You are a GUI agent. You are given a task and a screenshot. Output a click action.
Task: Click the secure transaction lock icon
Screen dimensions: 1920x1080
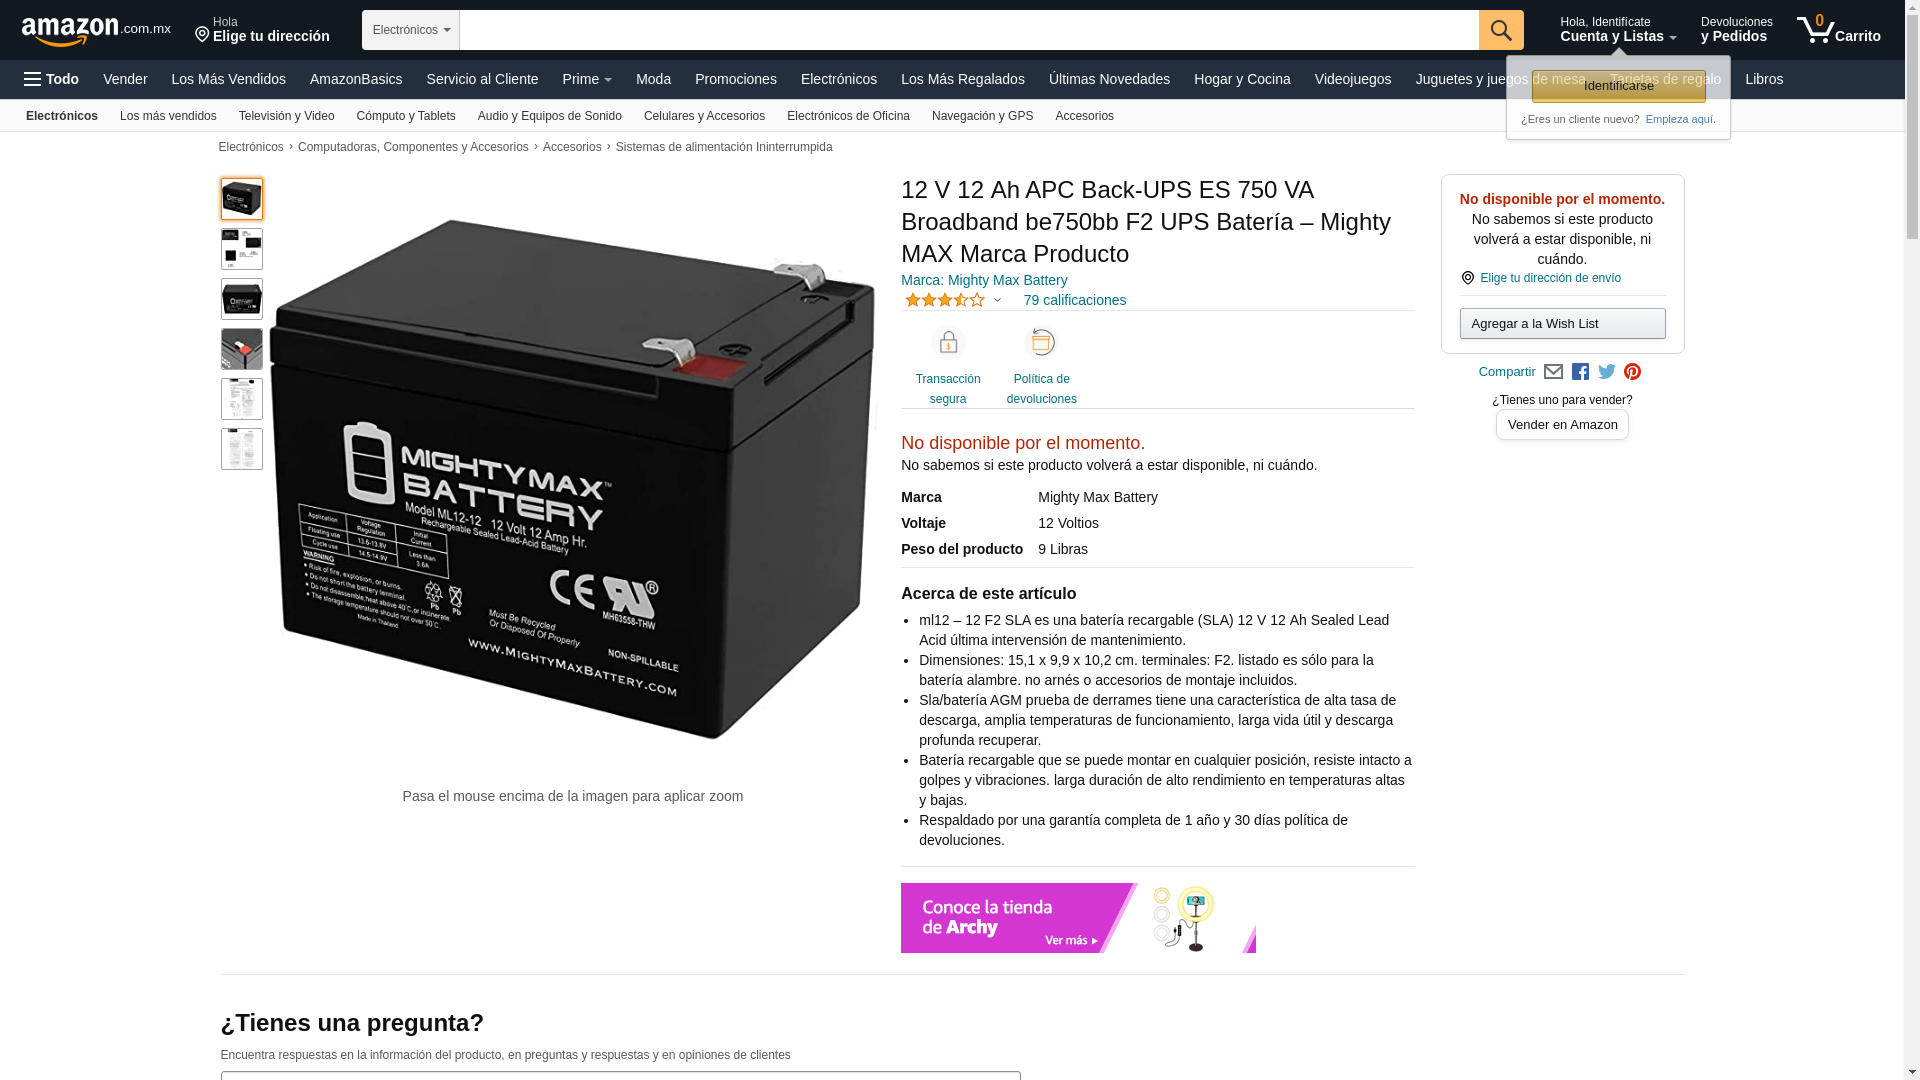[948, 343]
